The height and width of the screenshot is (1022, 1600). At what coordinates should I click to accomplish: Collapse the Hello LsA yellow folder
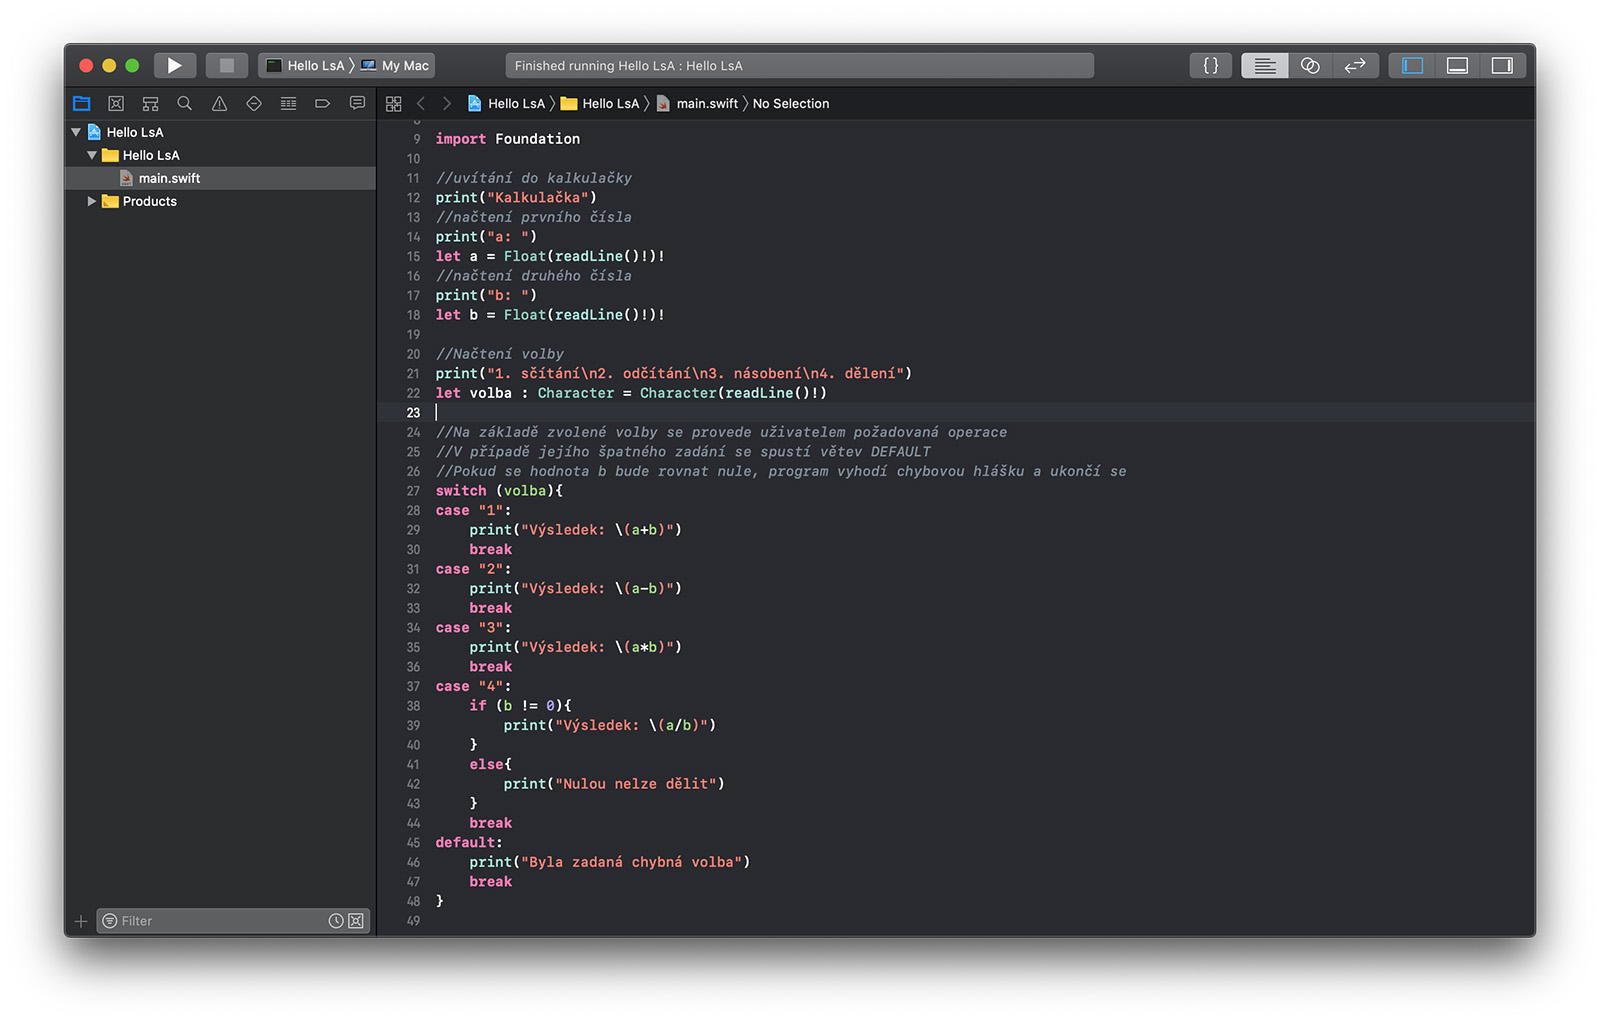pyautogui.click(x=92, y=155)
